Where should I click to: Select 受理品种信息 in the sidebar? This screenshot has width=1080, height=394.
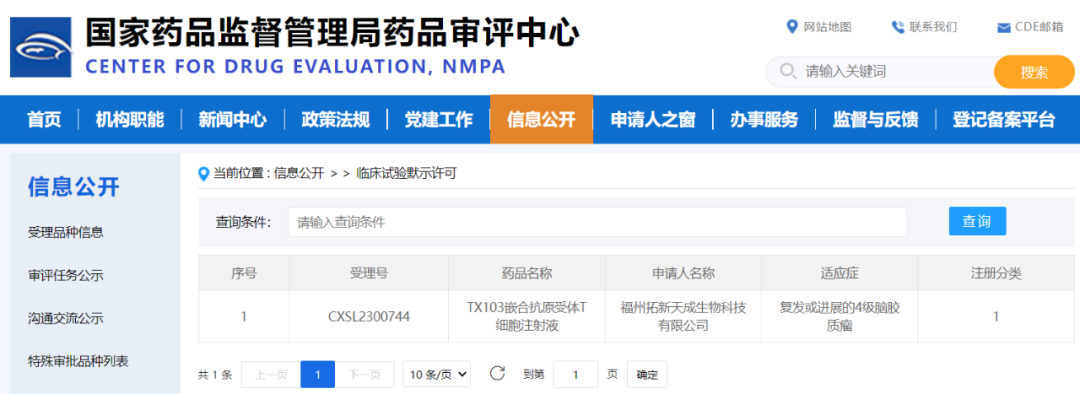pyautogui.click(x=65, y=232)
